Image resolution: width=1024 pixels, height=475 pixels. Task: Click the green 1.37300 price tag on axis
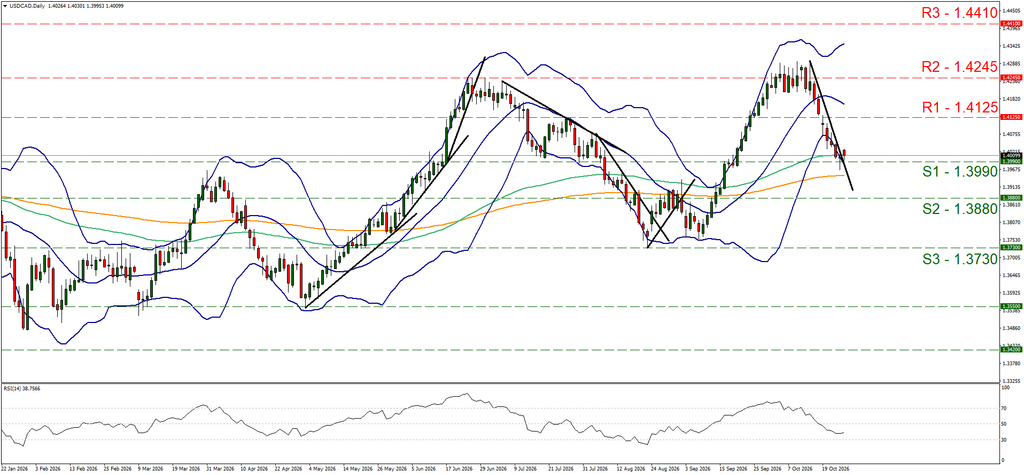1011,248
